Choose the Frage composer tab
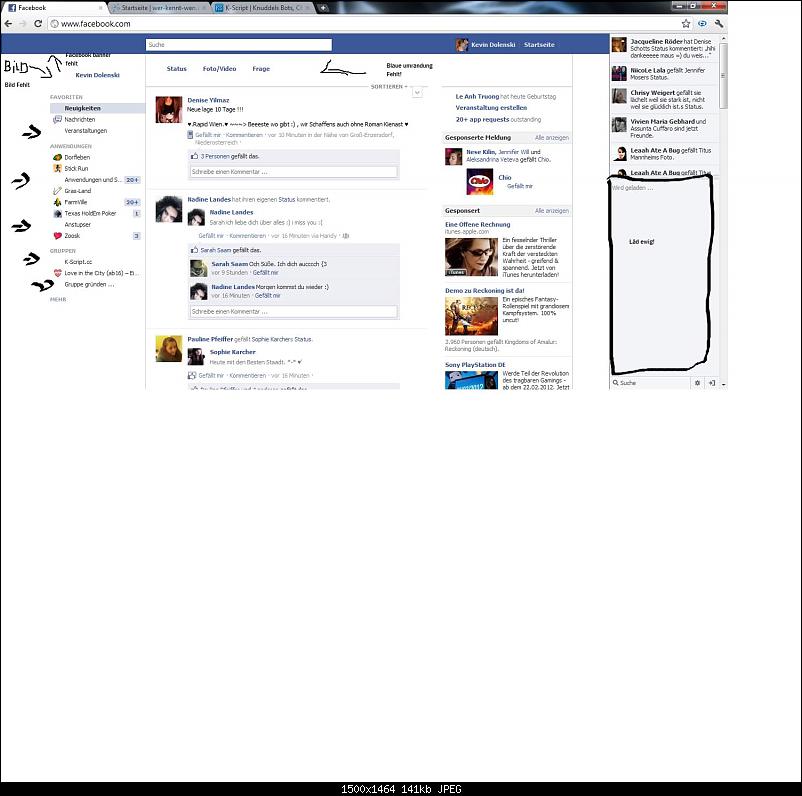Screen dimensions: 802x796 tap(261, 69)
